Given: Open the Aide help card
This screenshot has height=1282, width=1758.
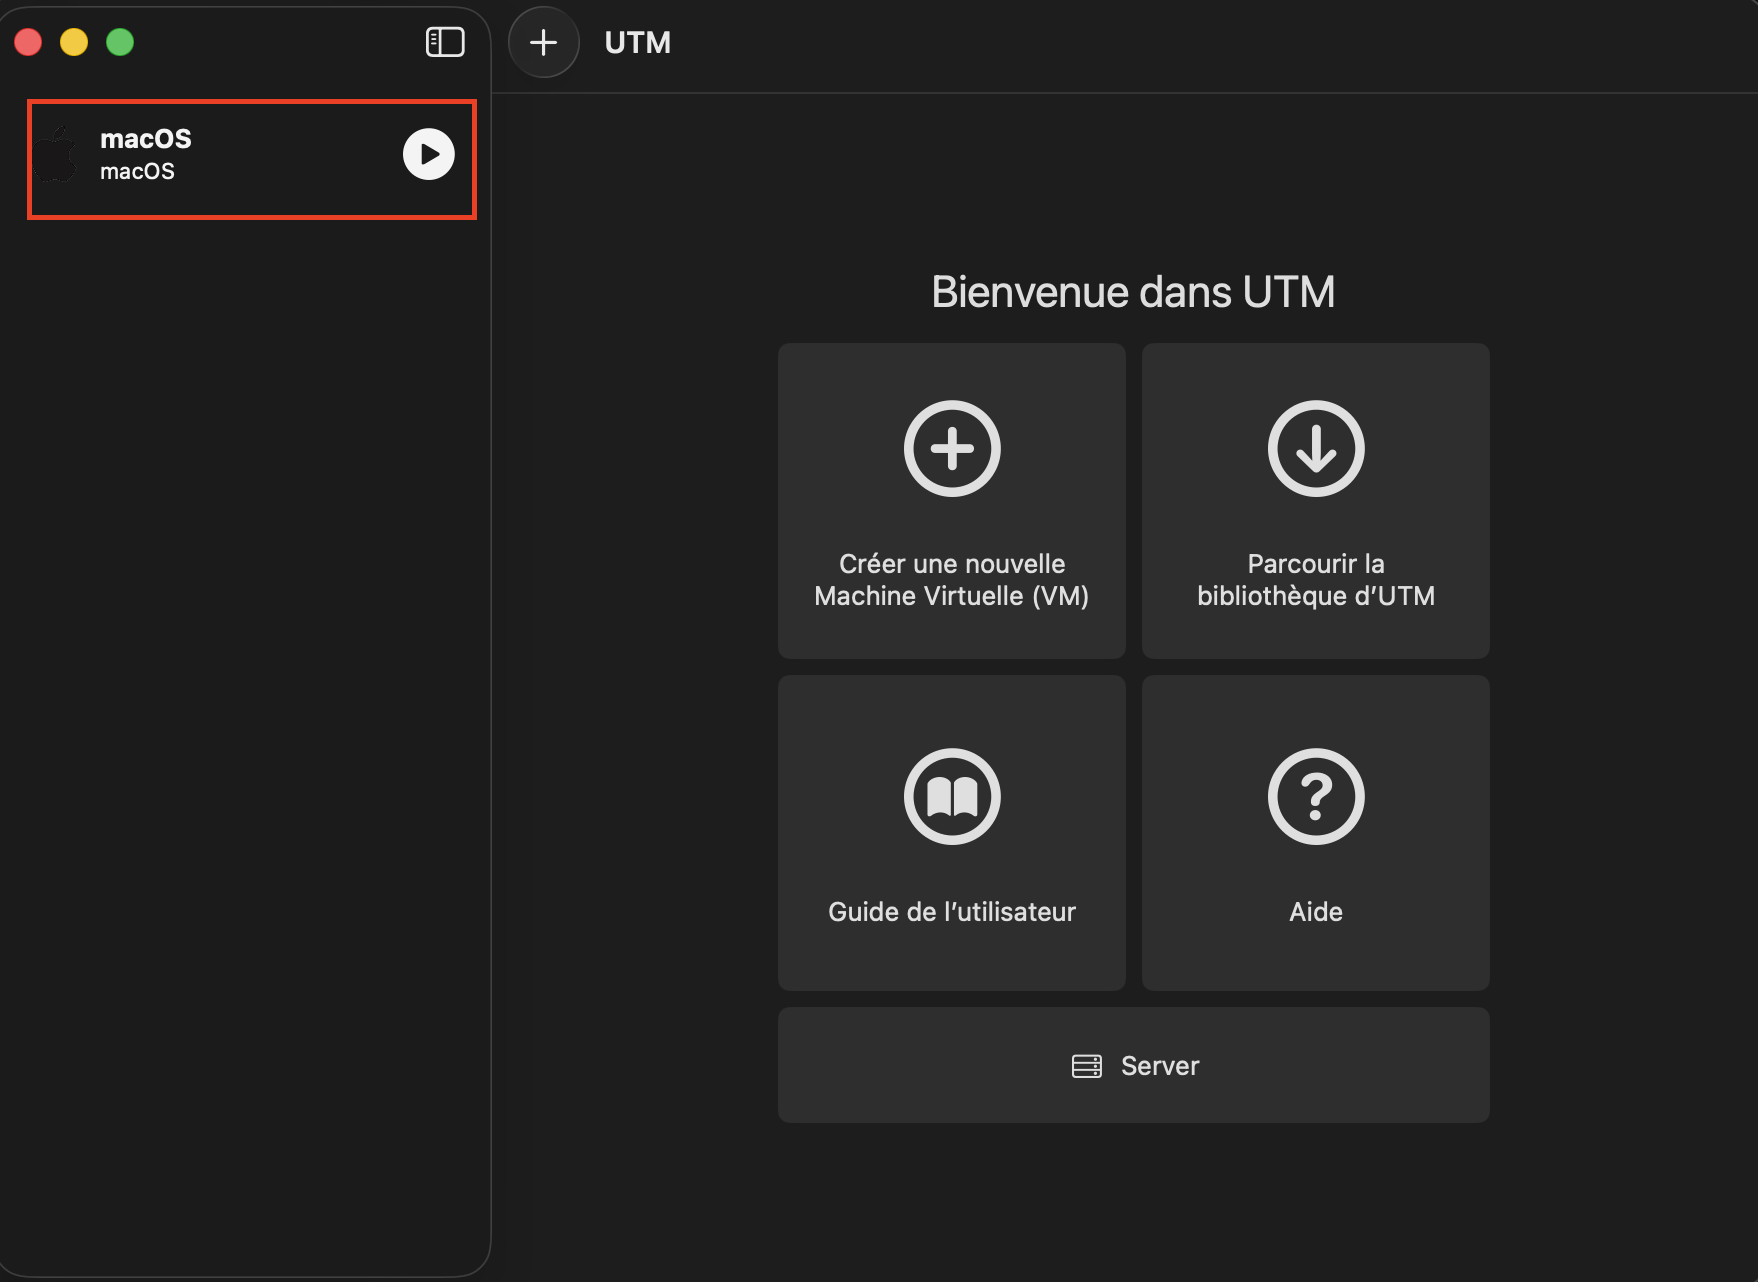Looking at the screenshot, I should 1316,833.
